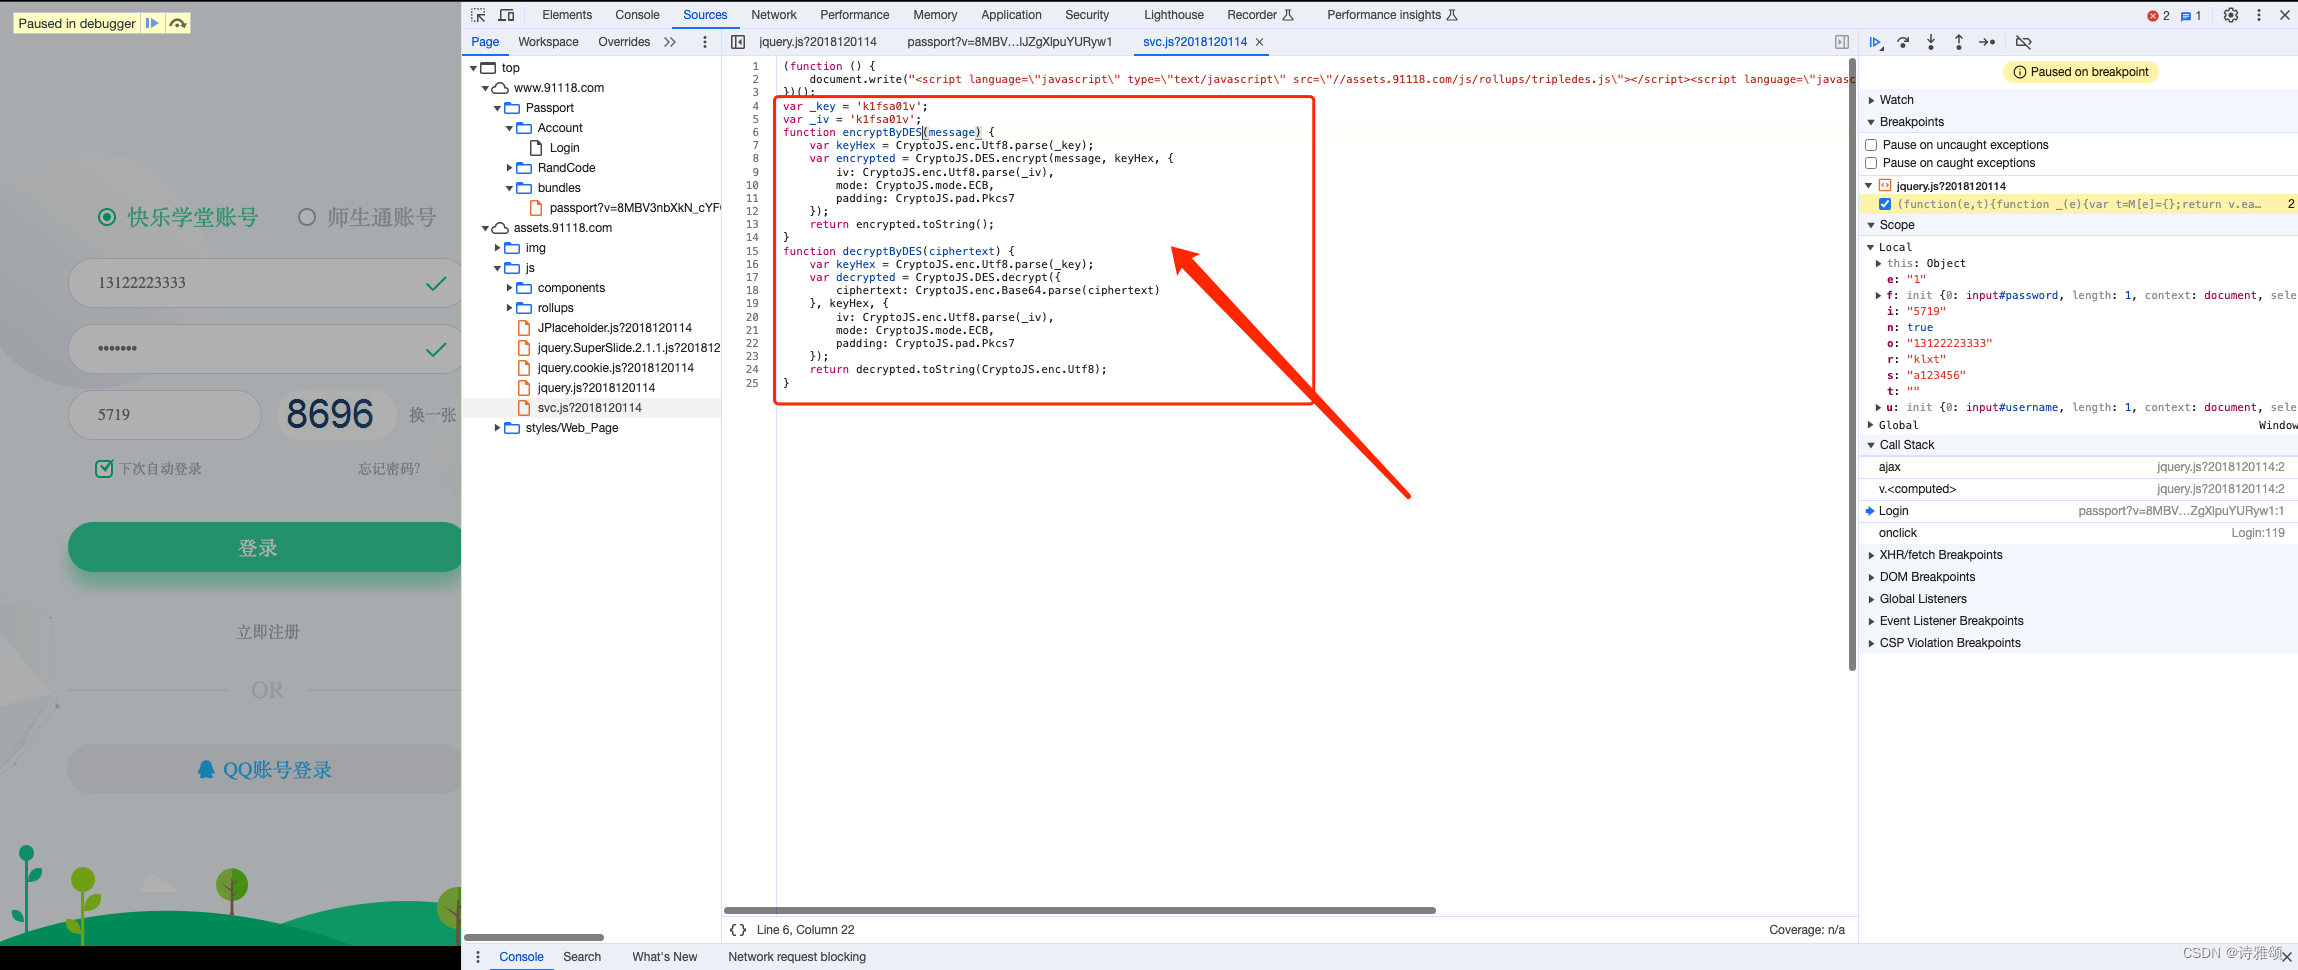The height and width of the screenshot is (970, 2298).
Task: Click the captcha code input field
Action: coord(165,415)
